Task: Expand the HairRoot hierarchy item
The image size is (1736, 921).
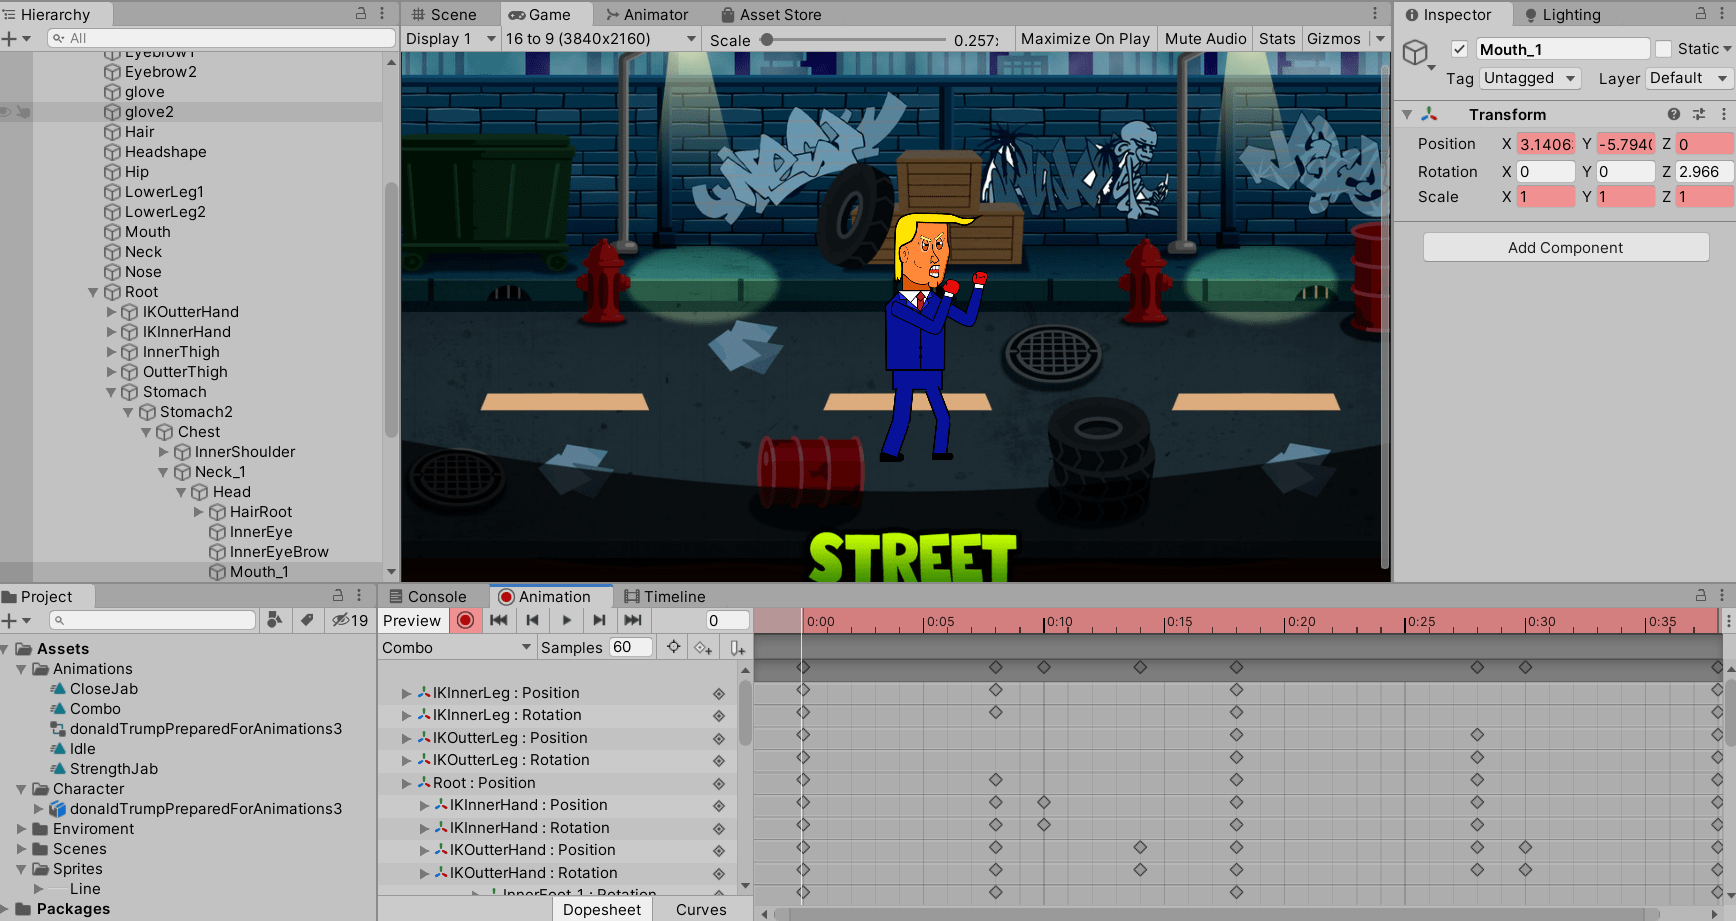Action: (199, 512)
